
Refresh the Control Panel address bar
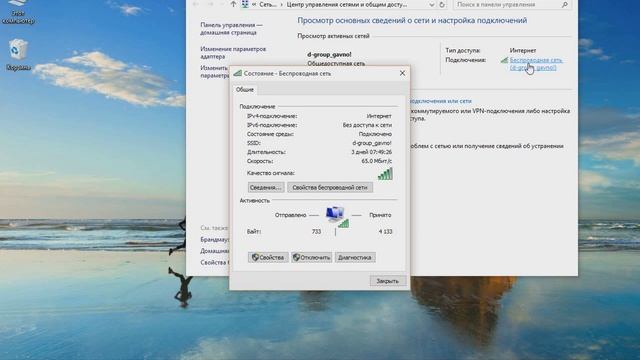pos(442,5)
